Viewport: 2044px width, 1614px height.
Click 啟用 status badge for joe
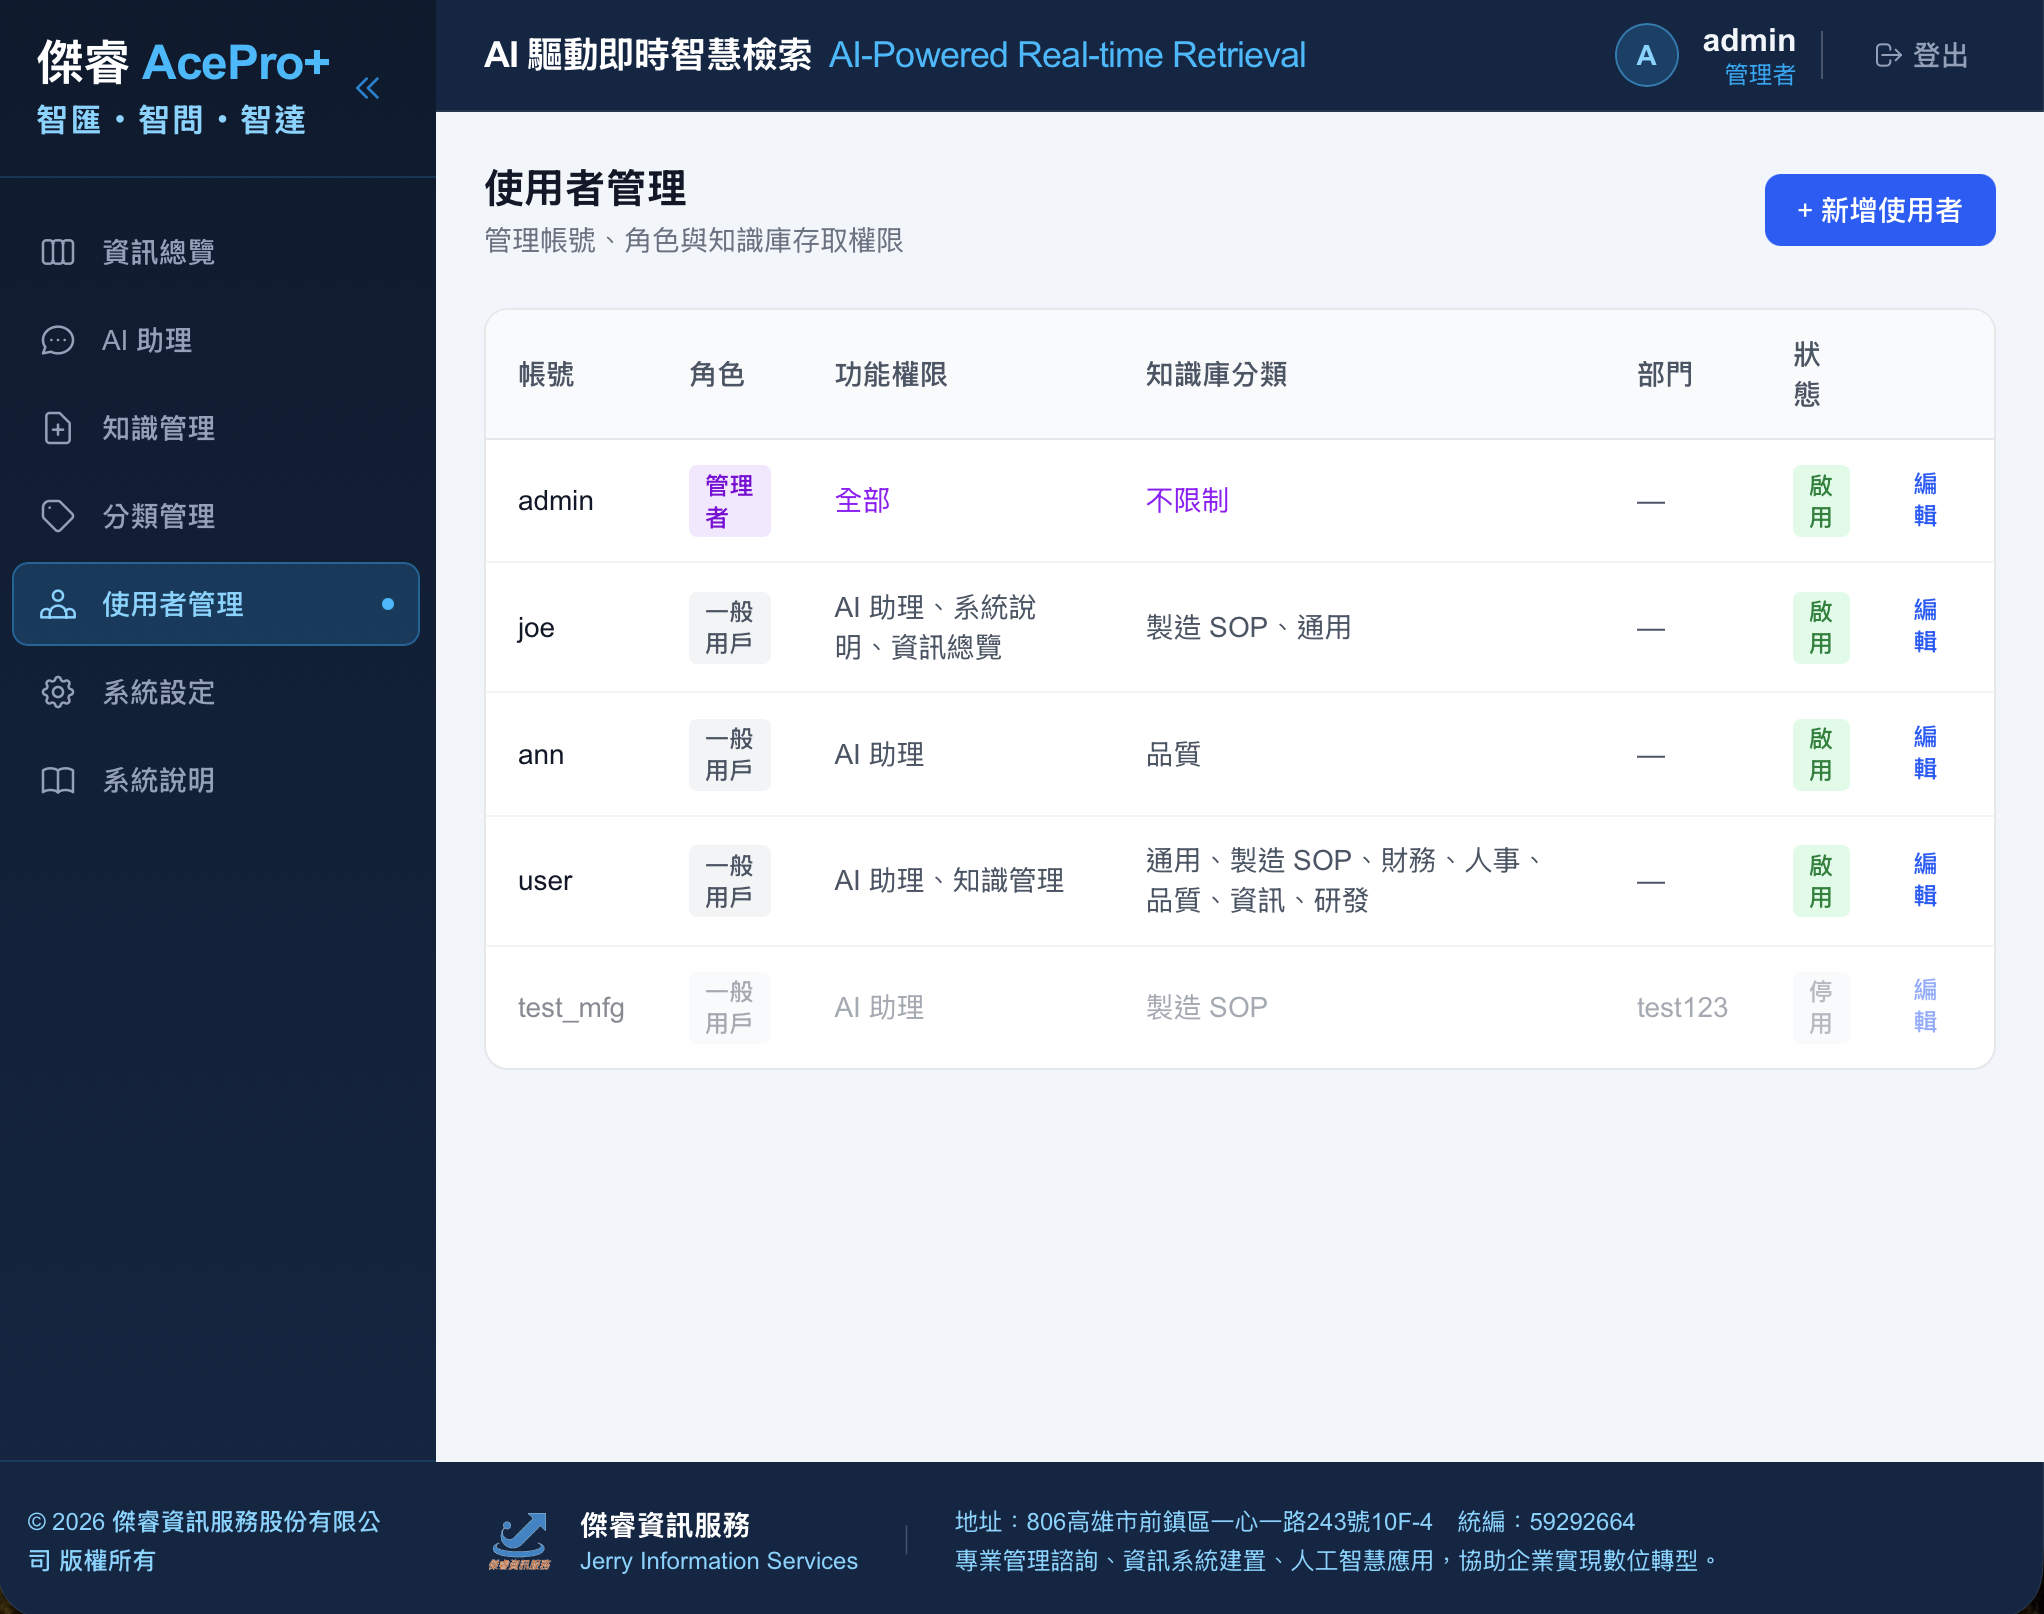click(x=1821, y=627)
